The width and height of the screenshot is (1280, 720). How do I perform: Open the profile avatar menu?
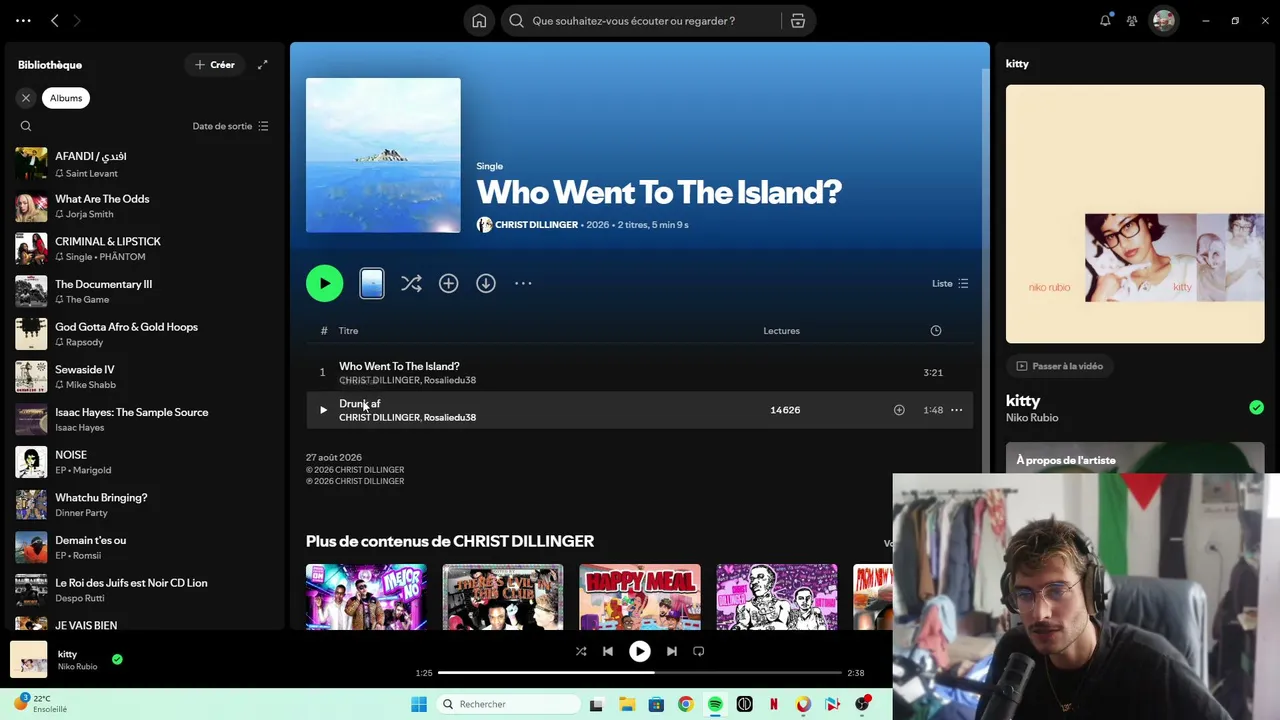pos(1163,20)
